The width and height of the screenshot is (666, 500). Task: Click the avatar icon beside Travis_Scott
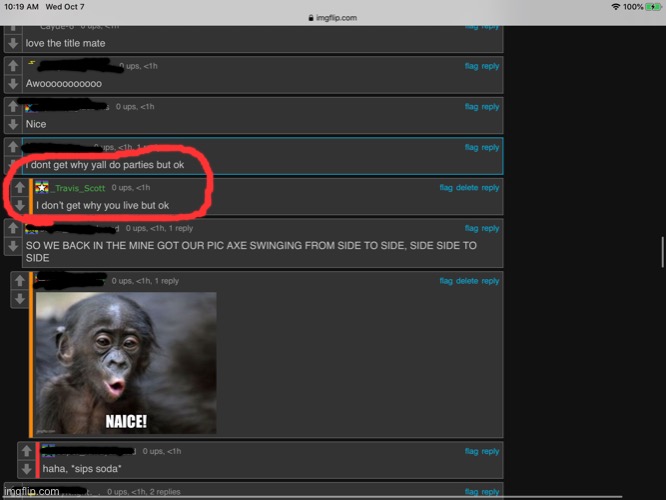click(x=42, y=187)
